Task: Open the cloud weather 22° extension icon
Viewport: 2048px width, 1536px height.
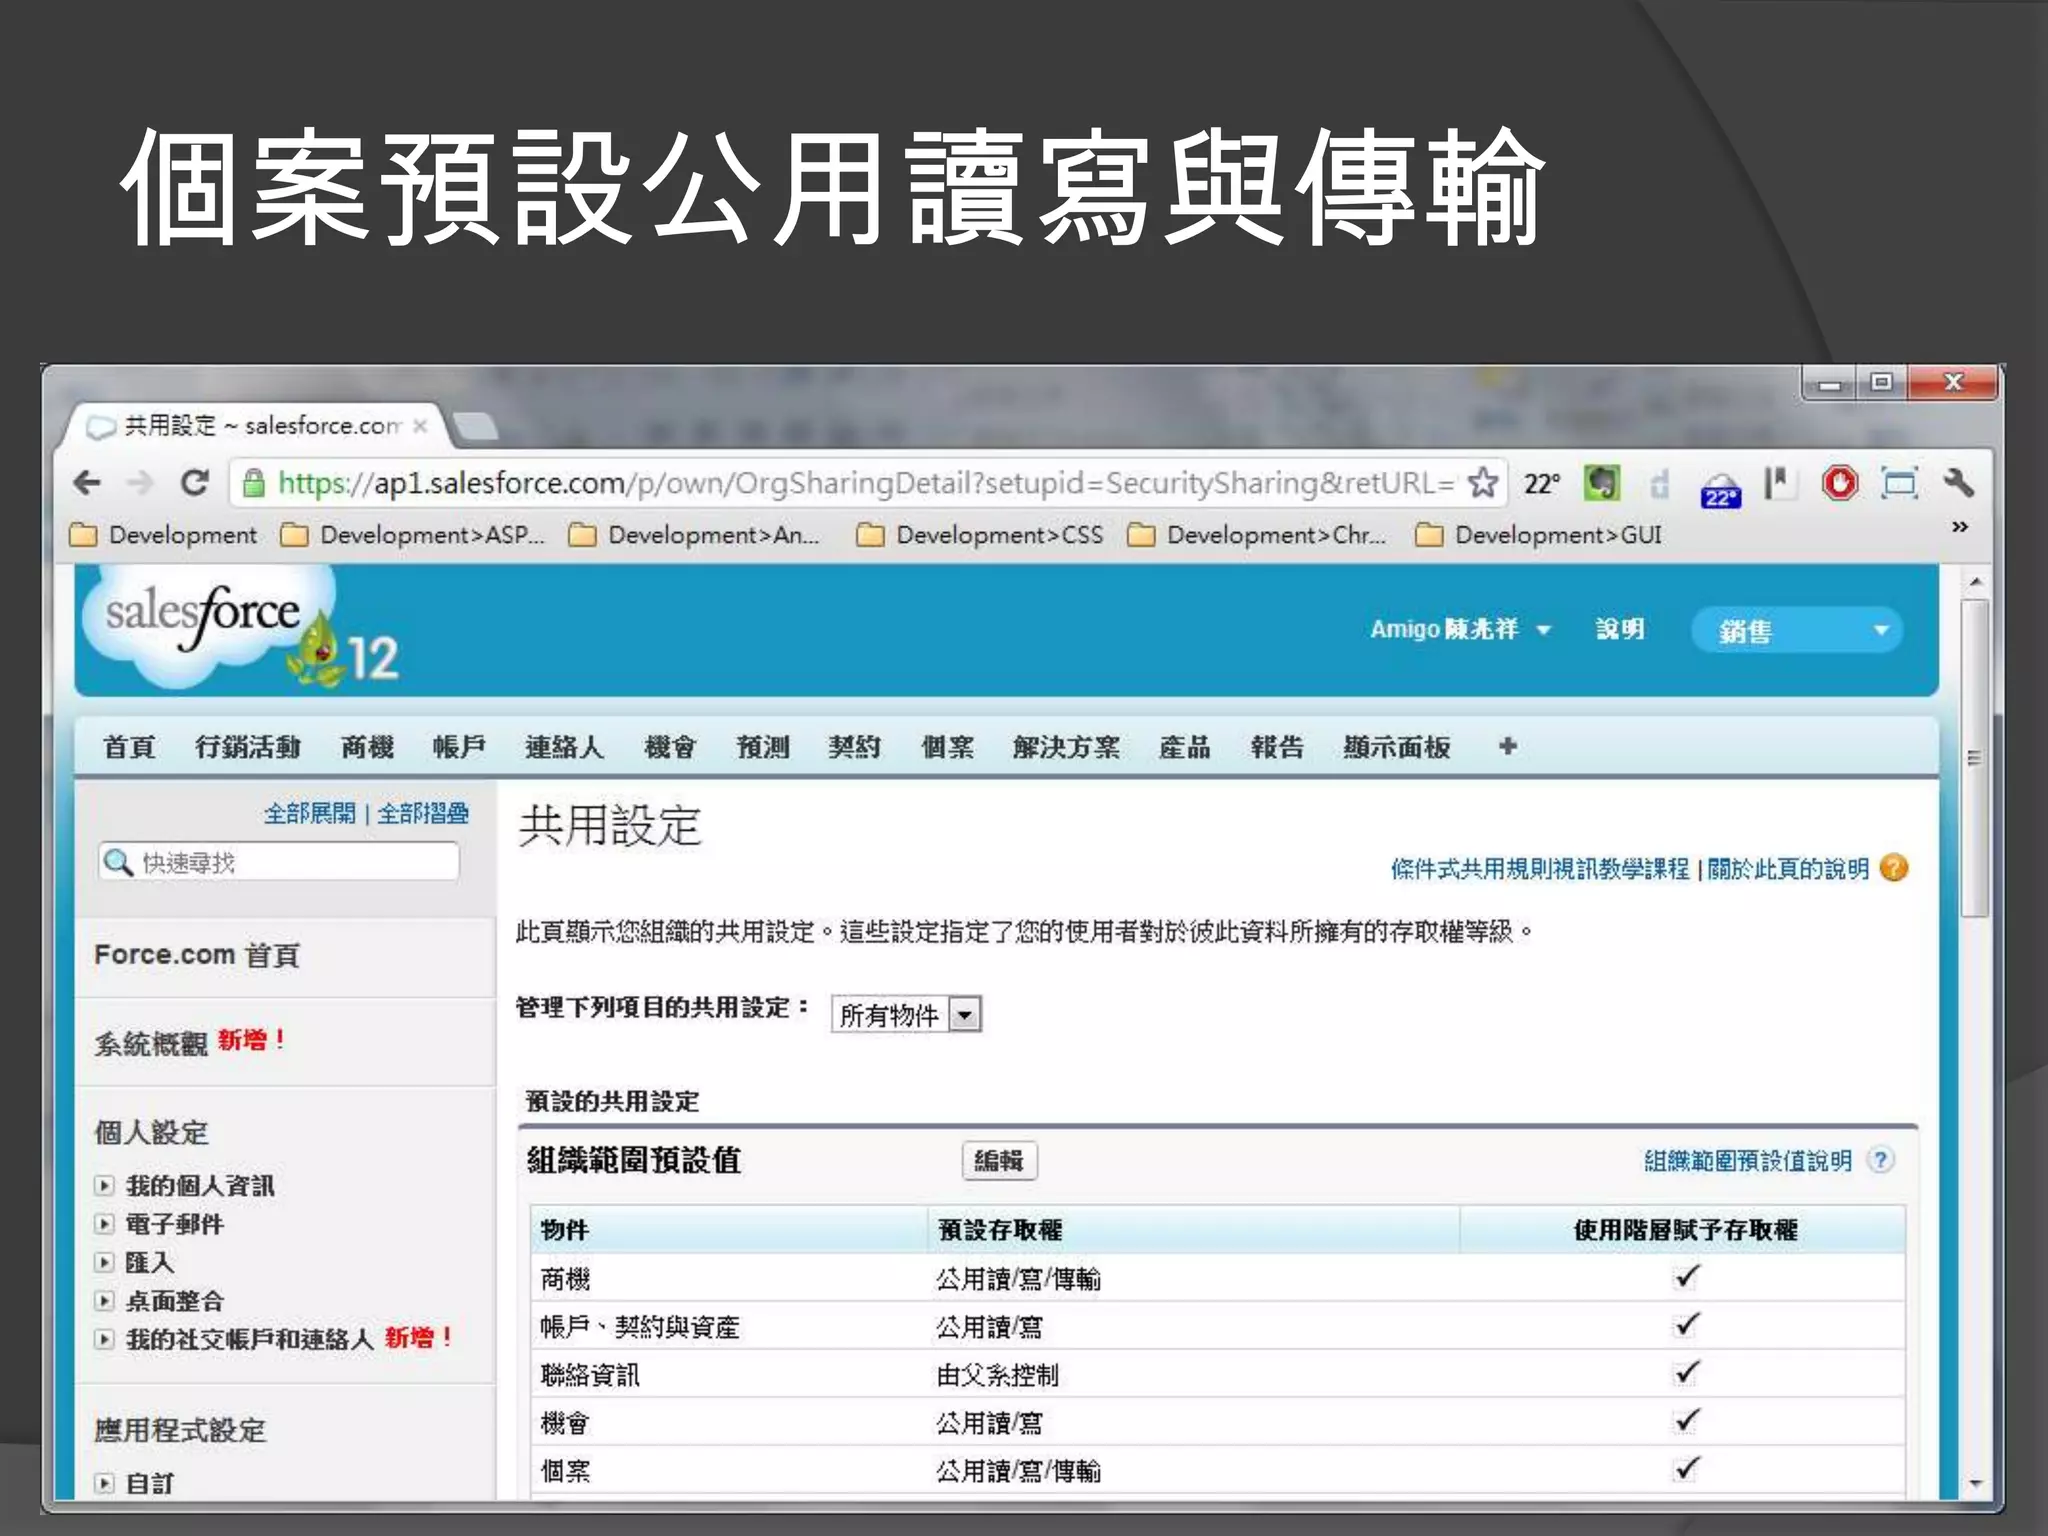Action: (1720, 490)
